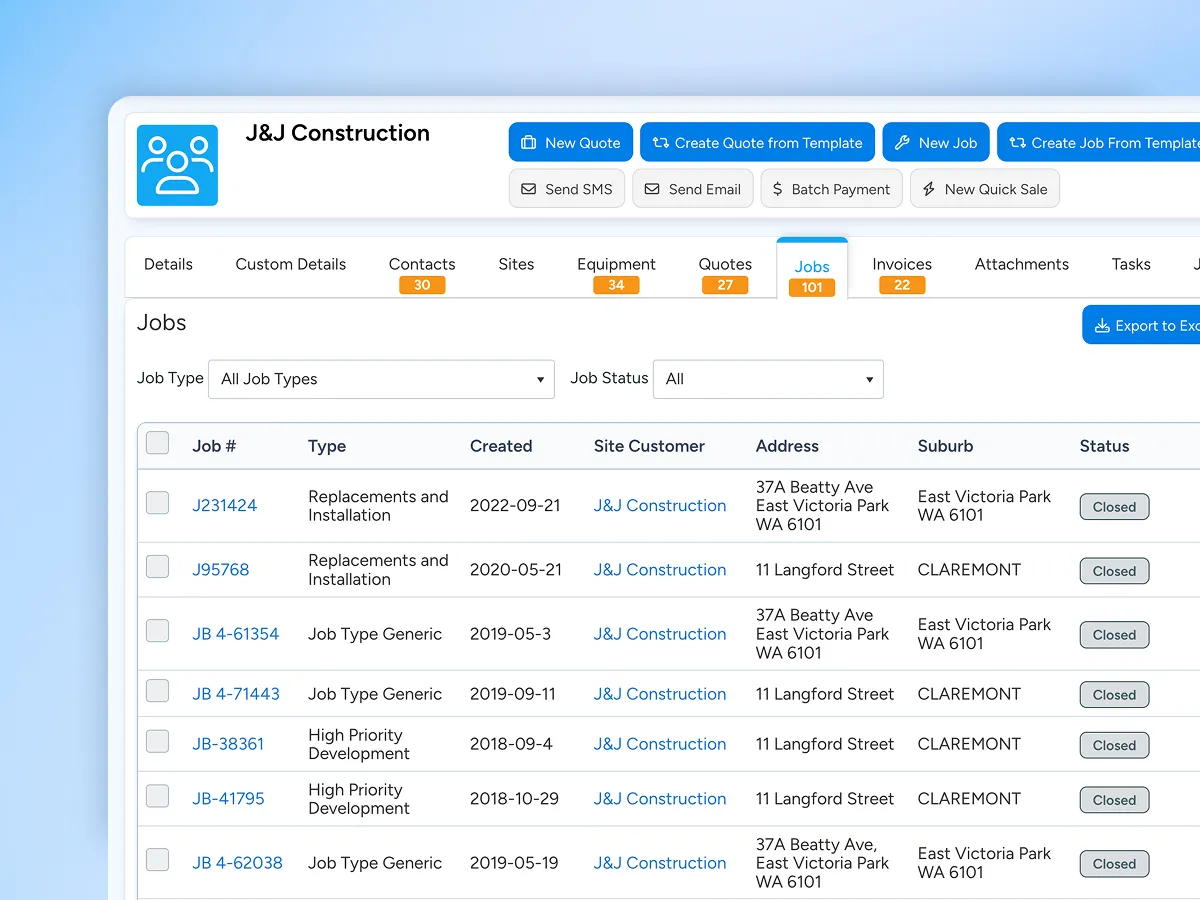
Task: Click the lightning icon on New Quick Sale
Action: tap(929, 189)
